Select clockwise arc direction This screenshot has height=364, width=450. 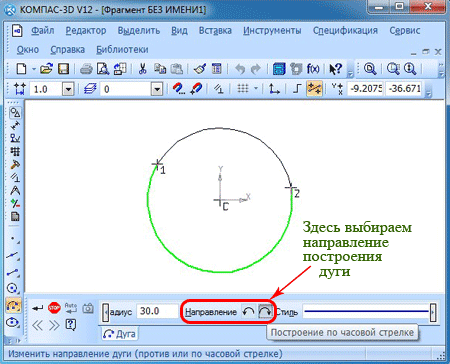click(x=265, y=312)
